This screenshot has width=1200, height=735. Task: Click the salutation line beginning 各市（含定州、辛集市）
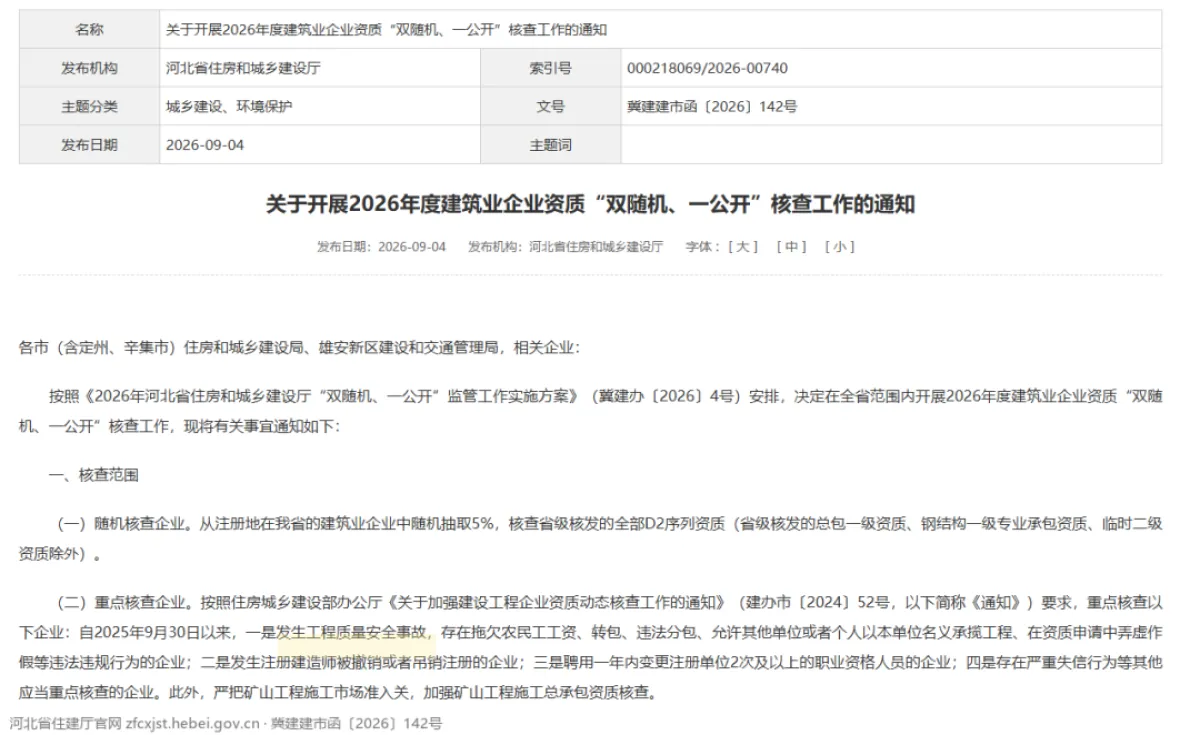(x=299, y=347)
